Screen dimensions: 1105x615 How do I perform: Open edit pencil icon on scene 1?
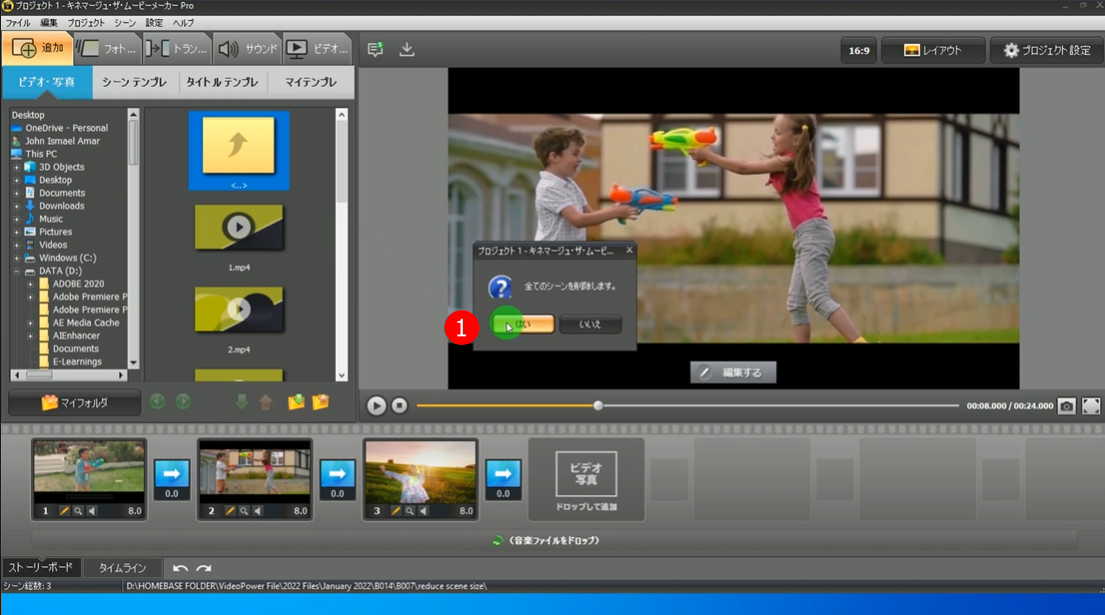64,511
